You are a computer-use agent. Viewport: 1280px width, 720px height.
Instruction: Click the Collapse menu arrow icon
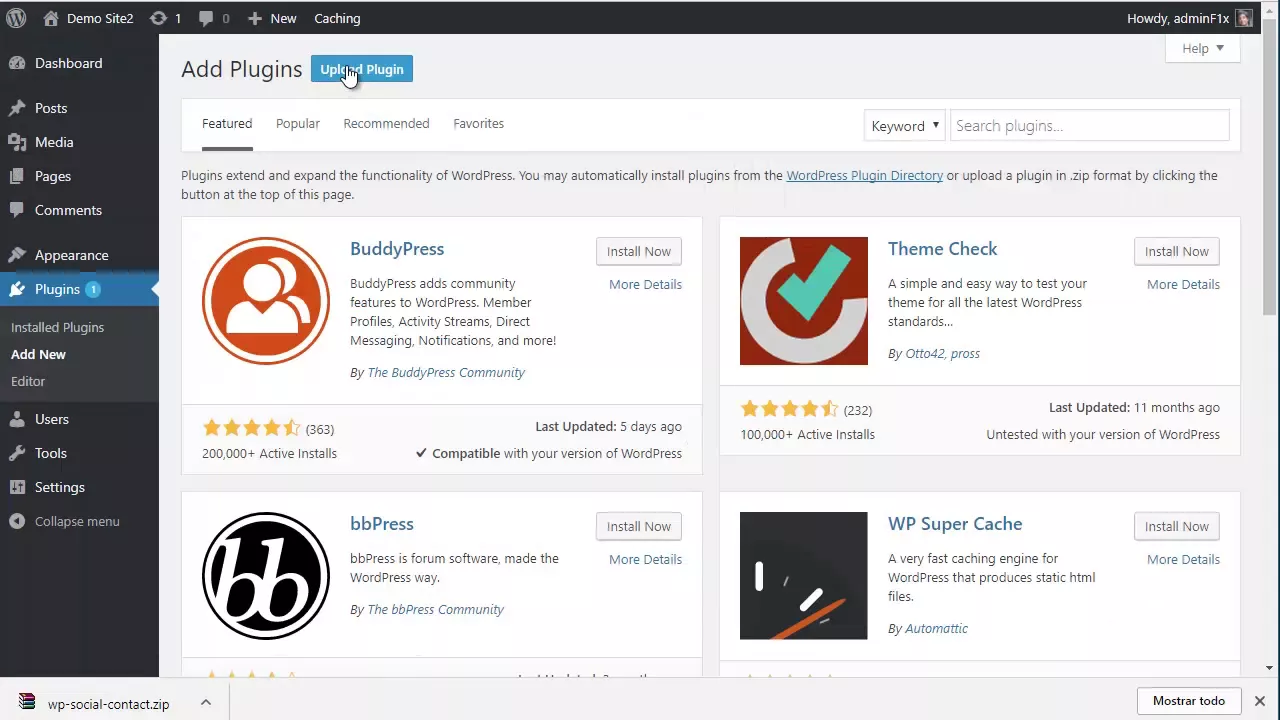pos(17,521)
